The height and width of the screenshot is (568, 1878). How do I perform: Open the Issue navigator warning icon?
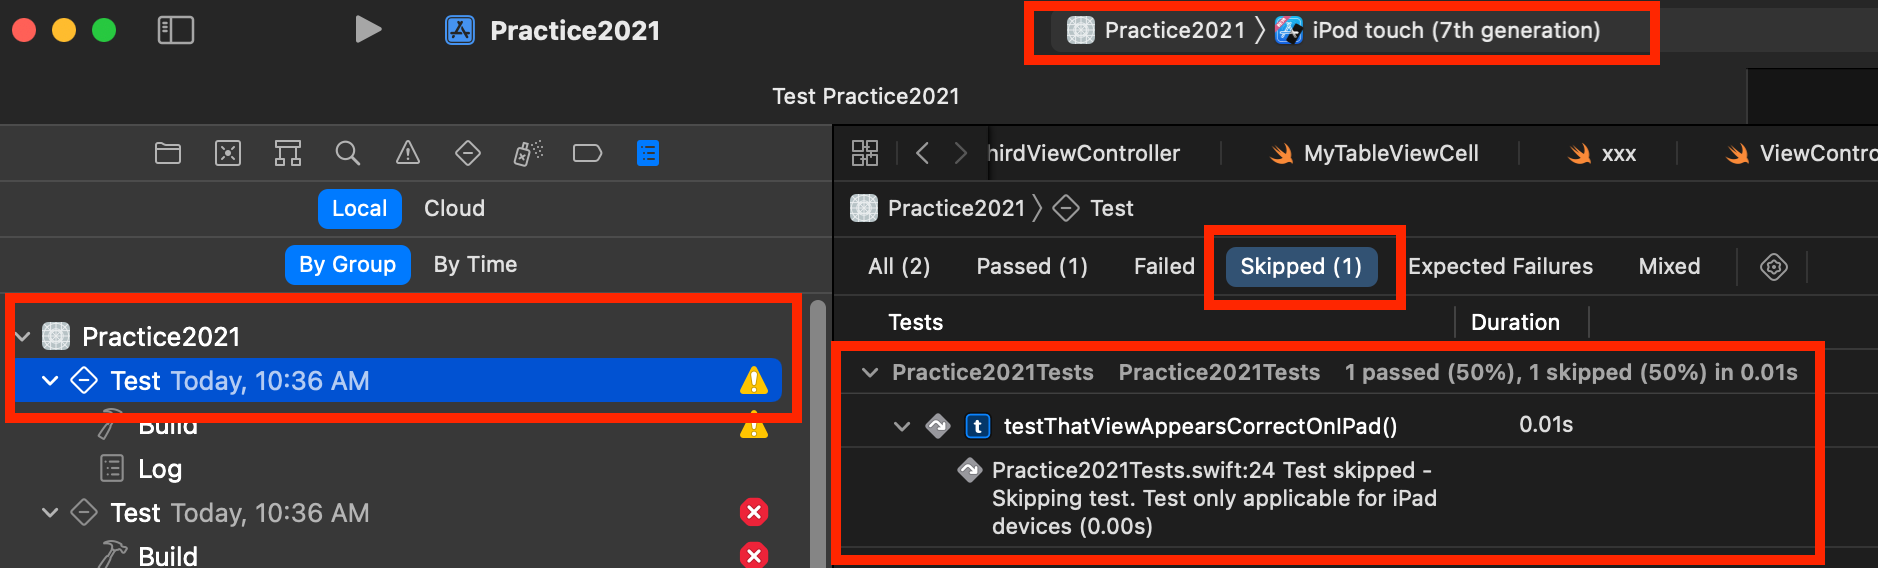click(x=408, y=153)
